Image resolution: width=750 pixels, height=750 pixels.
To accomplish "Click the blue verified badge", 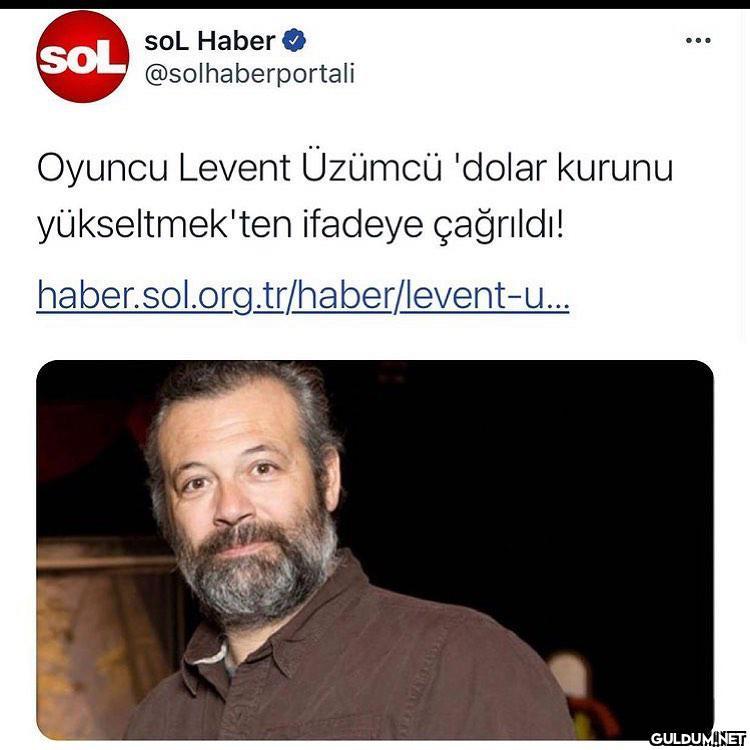I will point(294,41).
